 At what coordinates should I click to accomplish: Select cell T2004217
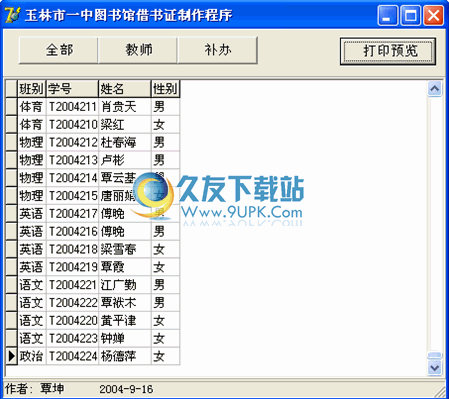pos(72,214)
